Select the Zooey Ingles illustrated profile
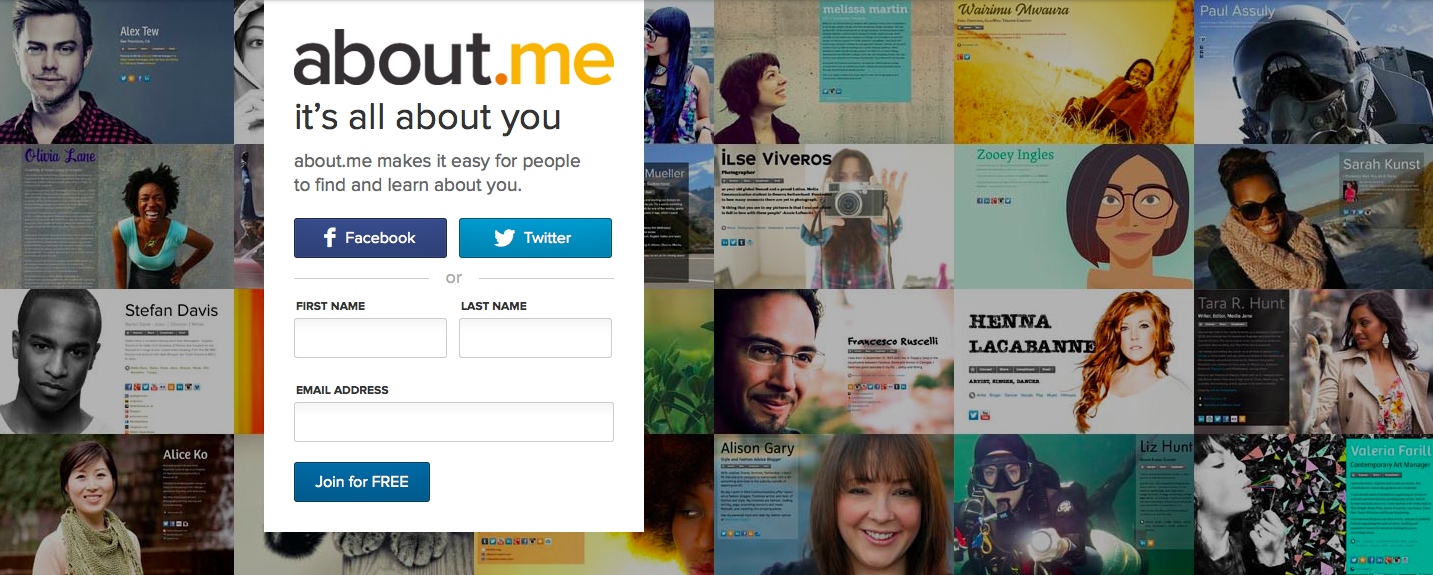Screen dimensions: 1433x575 point(1073,217)
